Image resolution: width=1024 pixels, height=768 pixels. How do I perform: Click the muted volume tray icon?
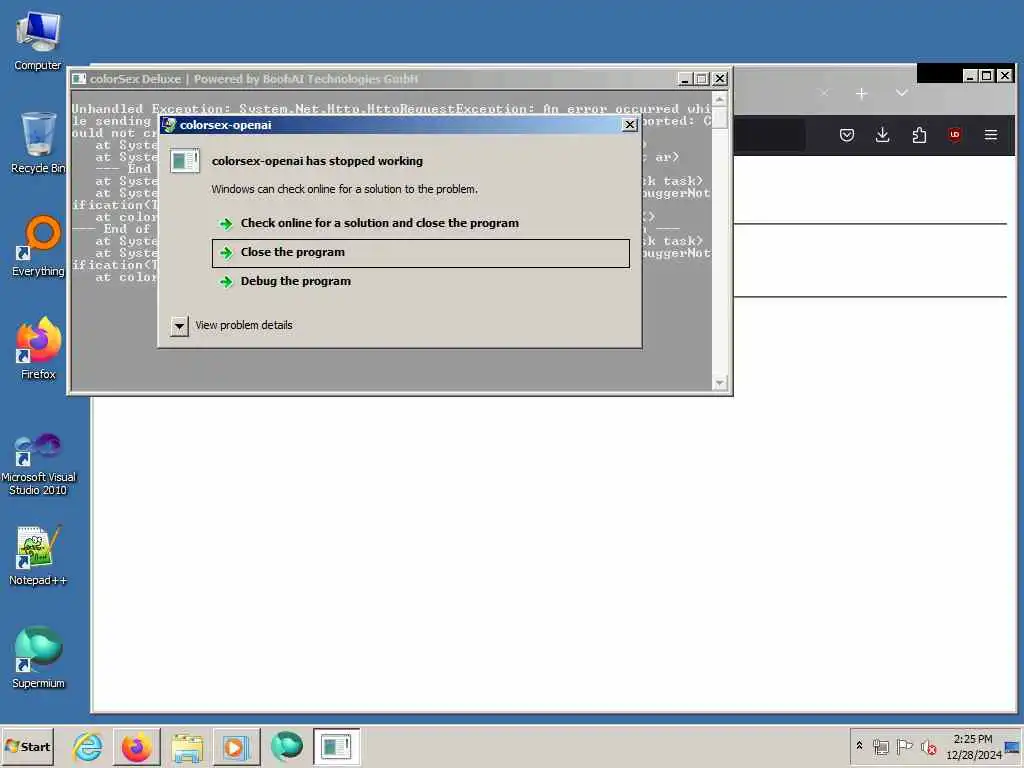pos(928,746)
